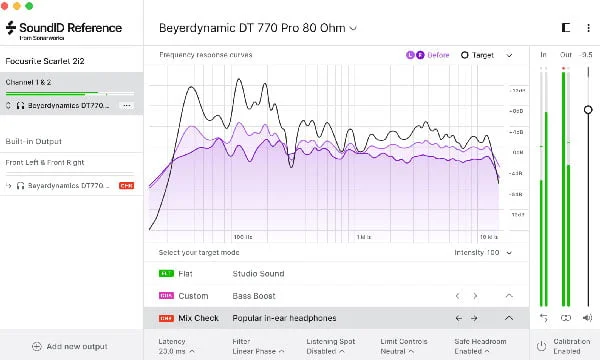Screen dimensions: 600x360
Task: Open the Intensity 100 dropdown
Action: 483,252
